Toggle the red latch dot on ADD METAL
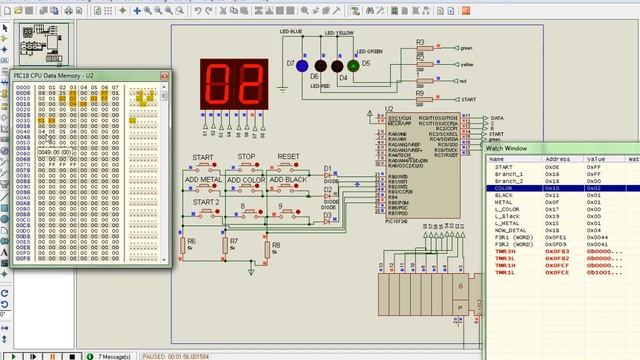The height and width of the screenshot is (360, 640). click(x=214, y=186)
